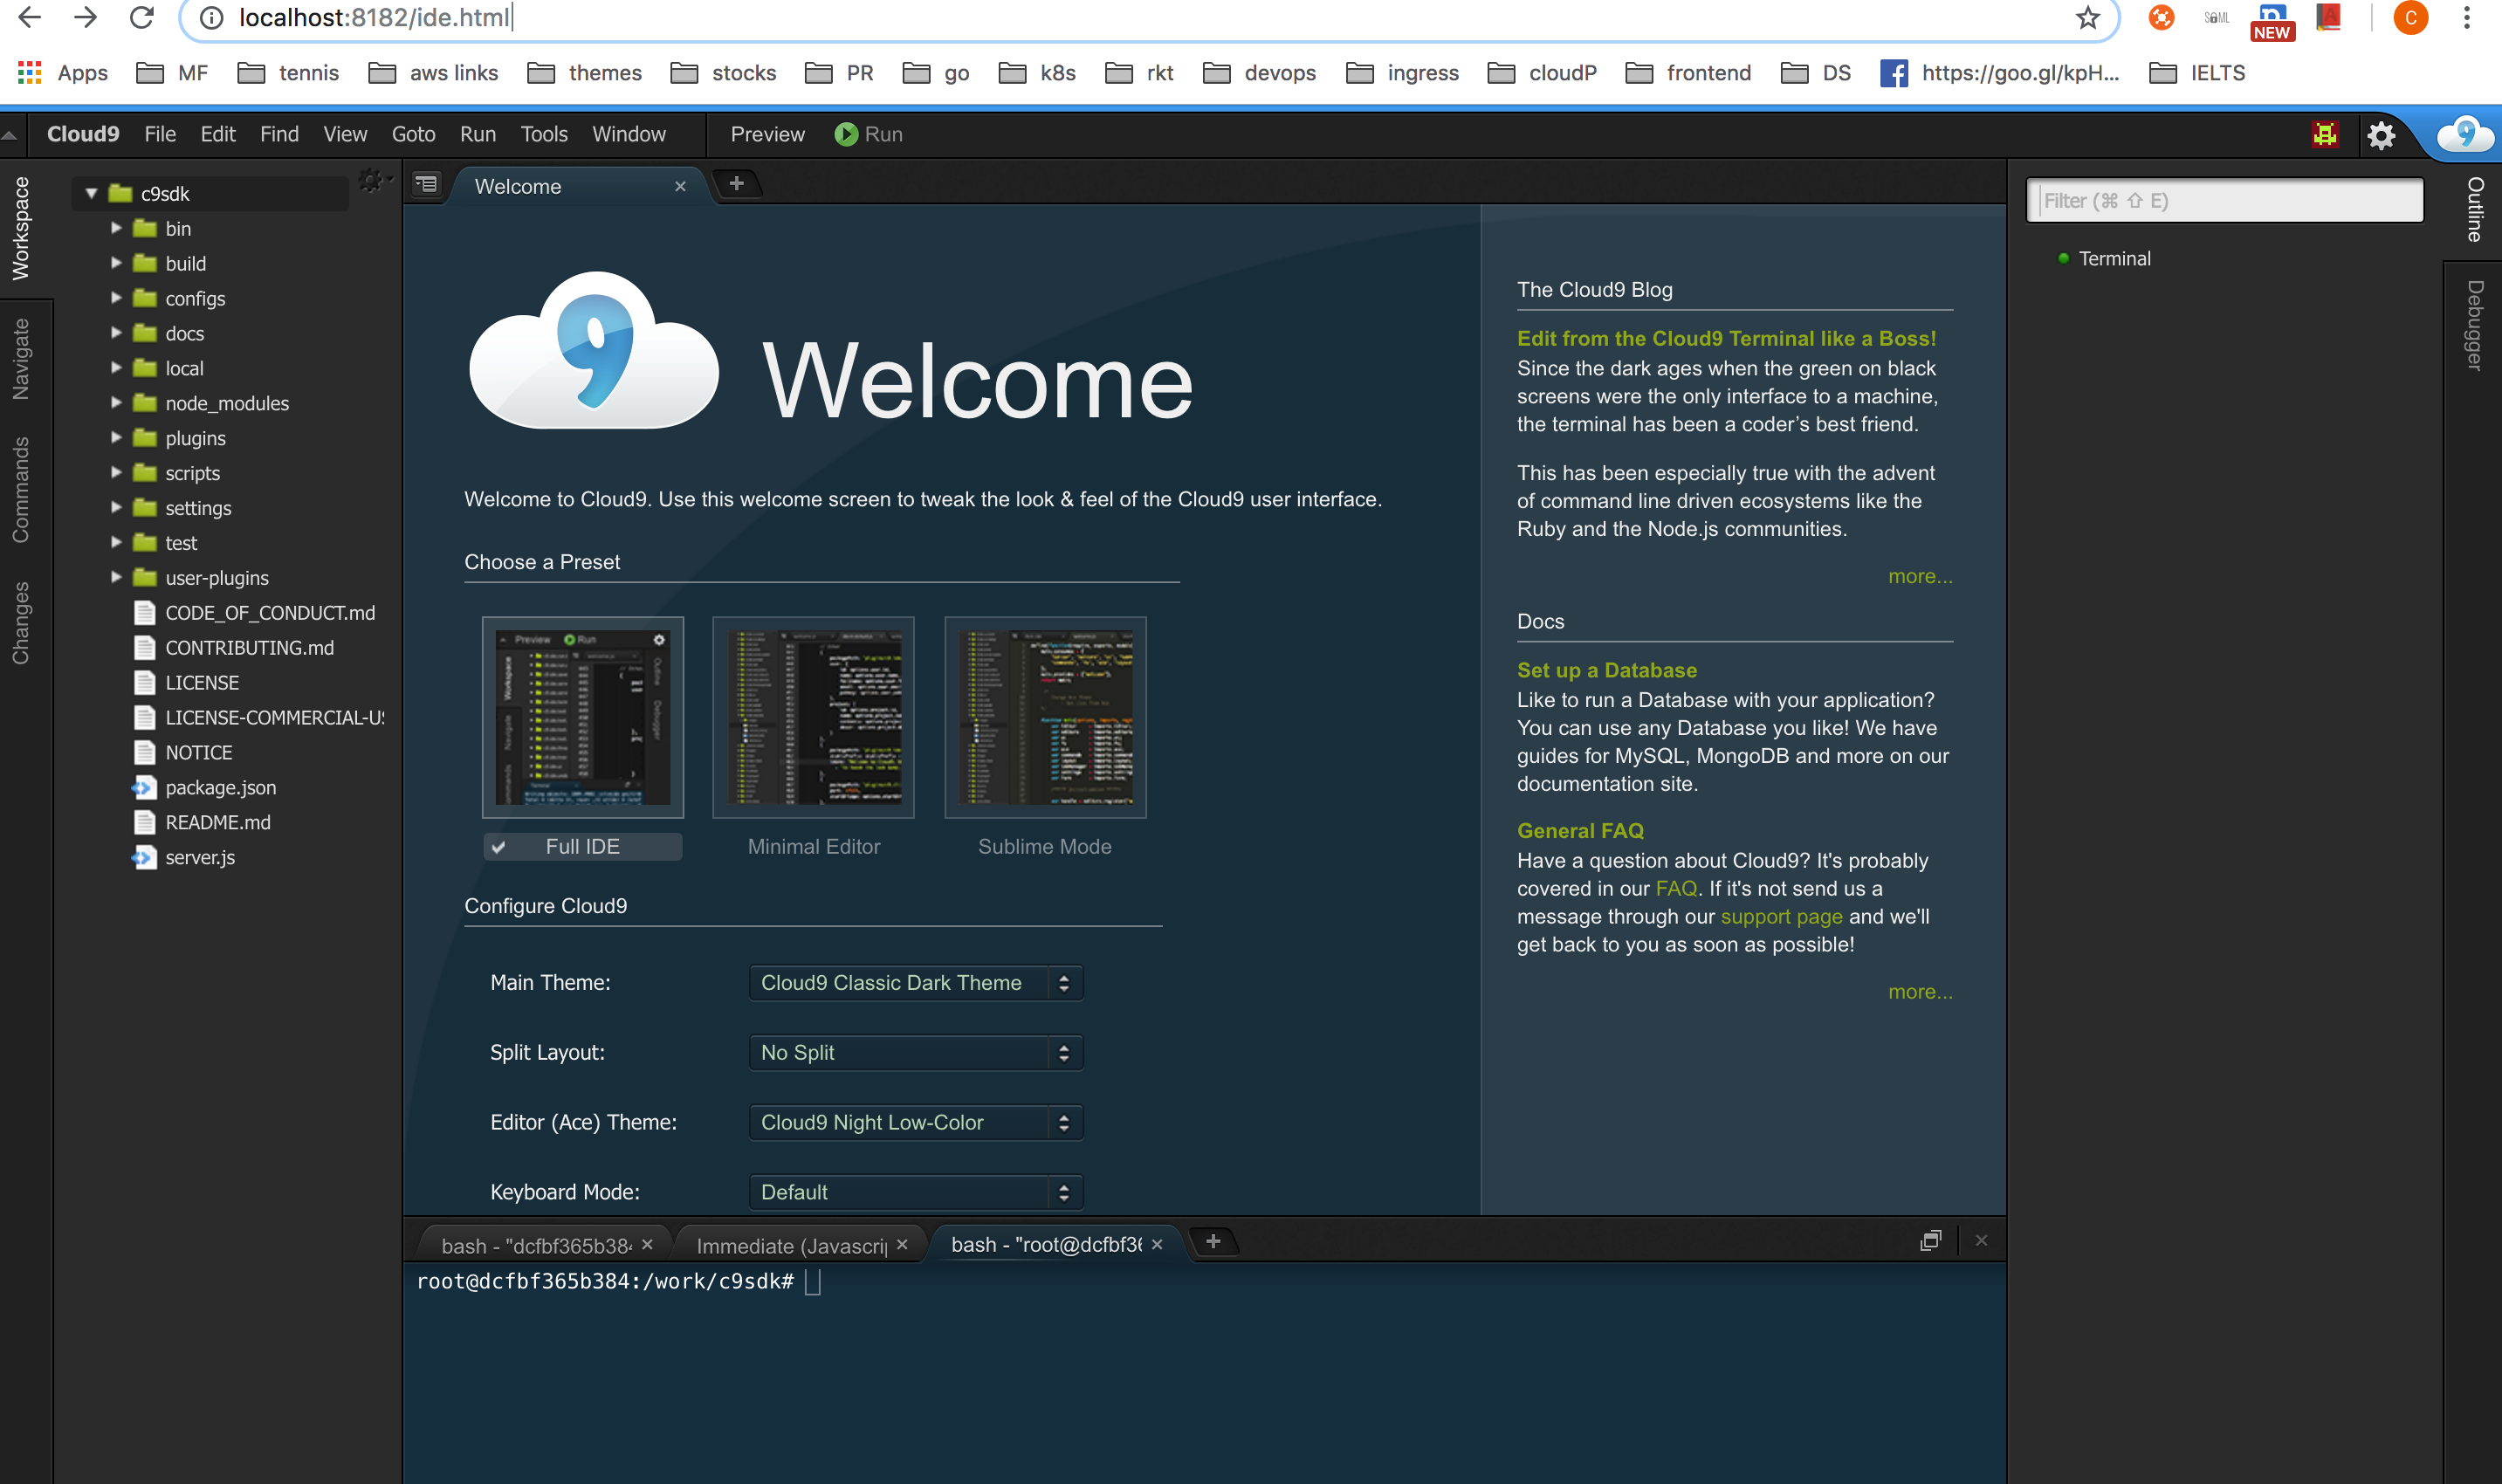2502x1484 pixels.
Task: Toggle the Full IDE preset checkbox
Action: pyautogui.click(x=499, y=847)
